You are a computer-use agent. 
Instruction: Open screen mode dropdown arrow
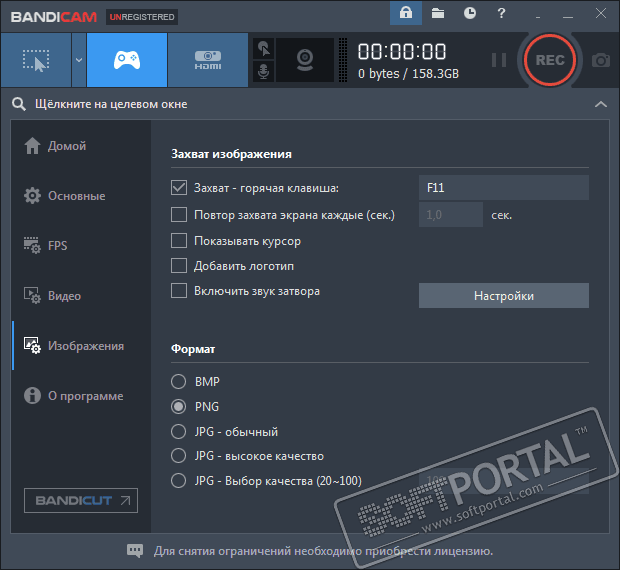point(79,60)
